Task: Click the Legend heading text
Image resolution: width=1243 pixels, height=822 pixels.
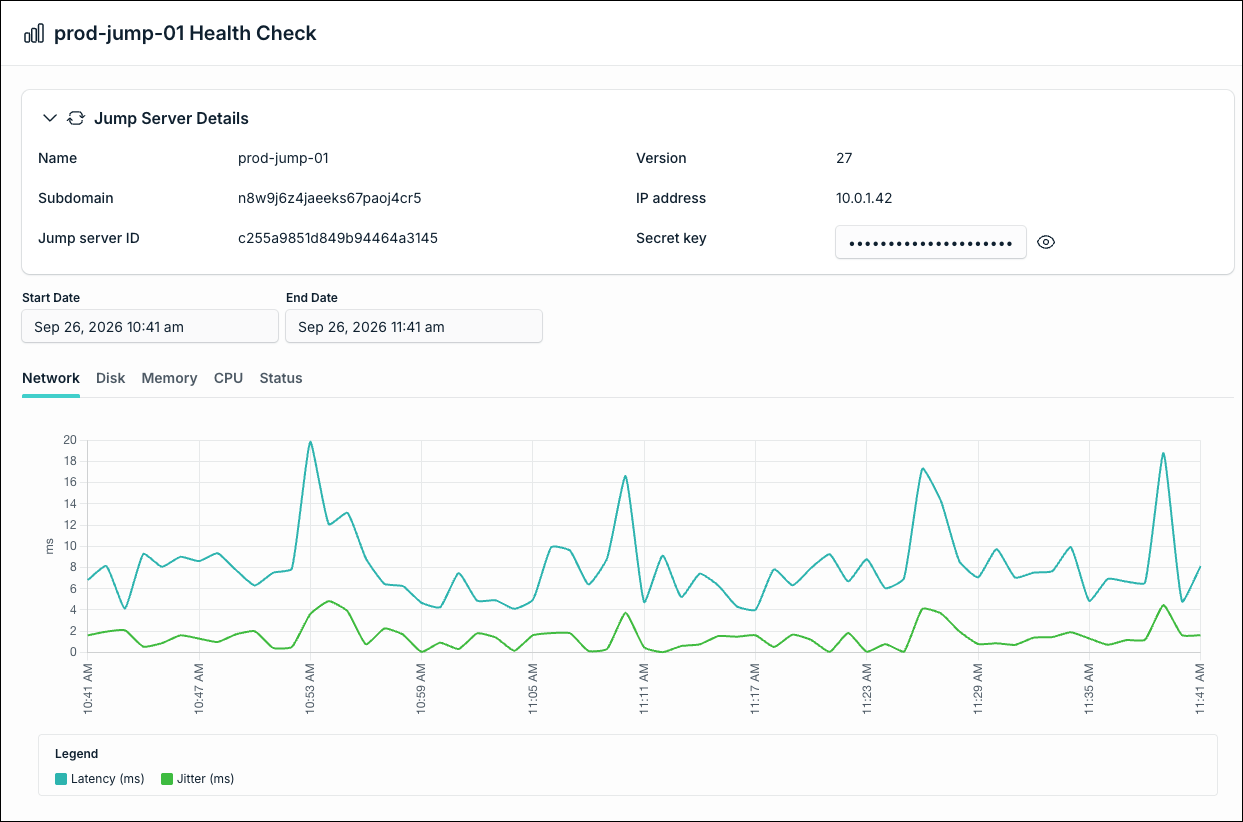Action: pos(76,754)
